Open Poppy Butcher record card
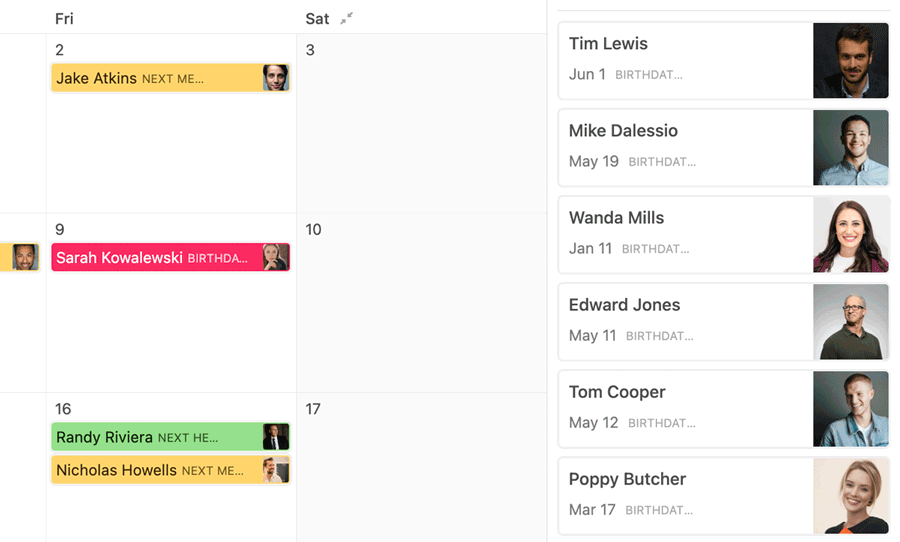The image size is (900, 542). [685, 495]
